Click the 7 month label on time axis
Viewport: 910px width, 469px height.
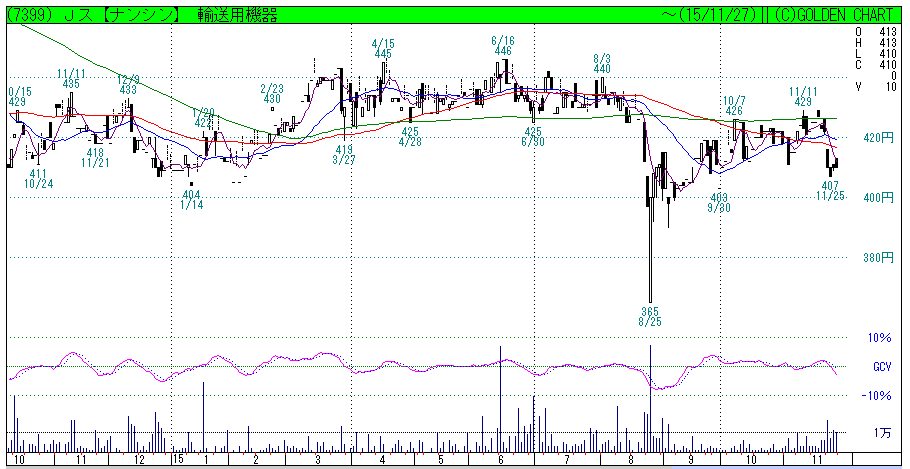pos(566,459)
